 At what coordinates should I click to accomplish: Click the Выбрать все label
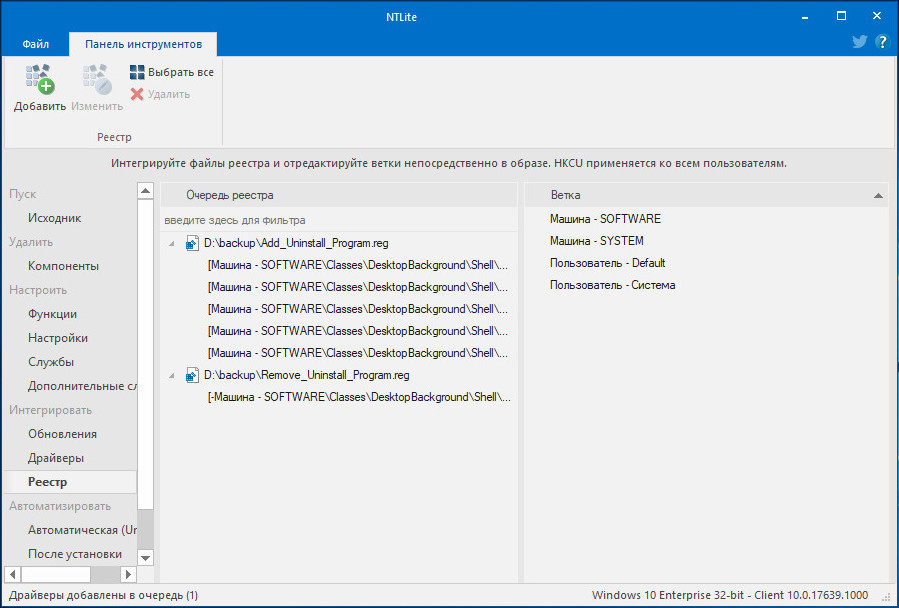pyautogui.click(x=181, y=72)
